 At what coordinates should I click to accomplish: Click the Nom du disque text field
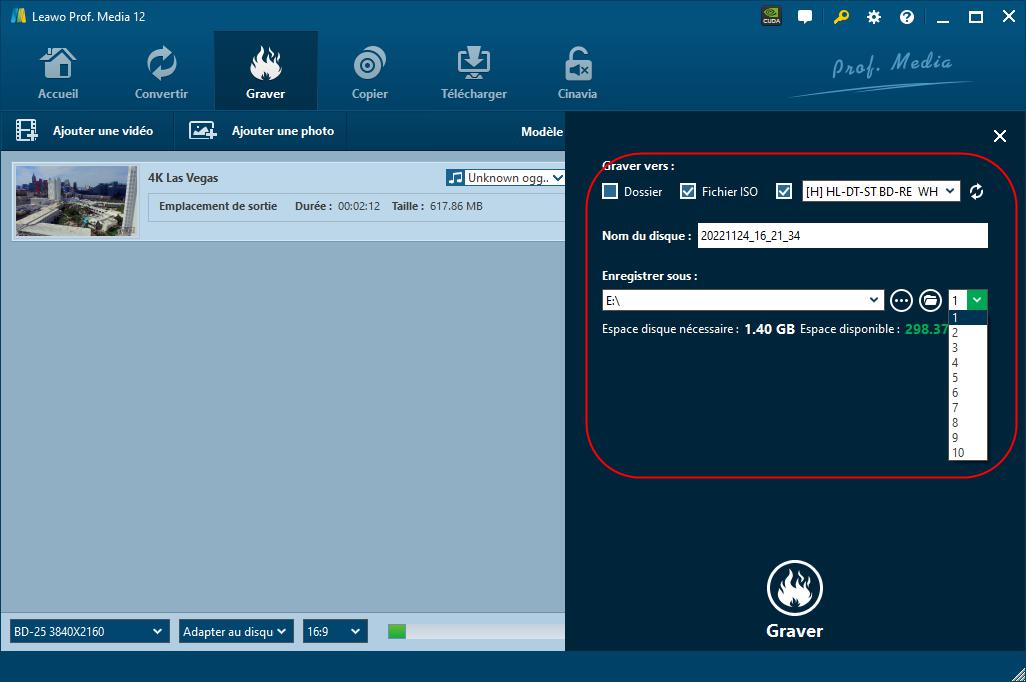[x=842, y=236]
